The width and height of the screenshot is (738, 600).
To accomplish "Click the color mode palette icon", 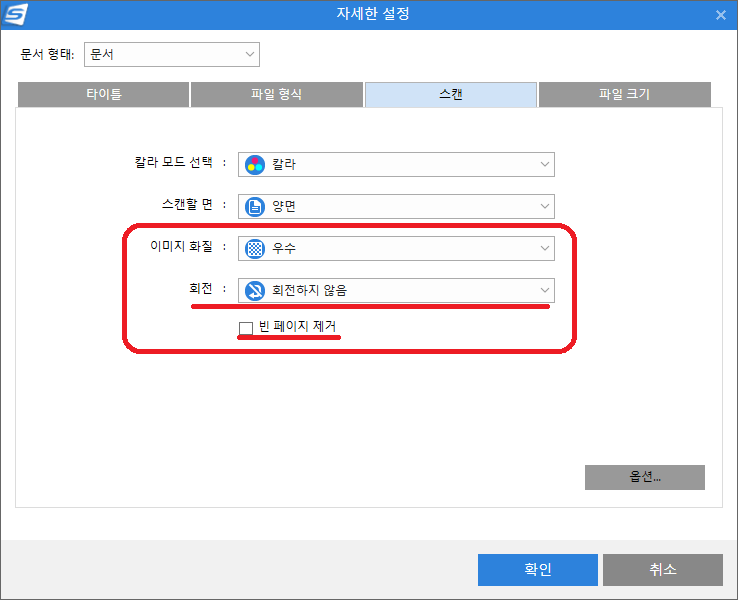I will pos(255,165).
